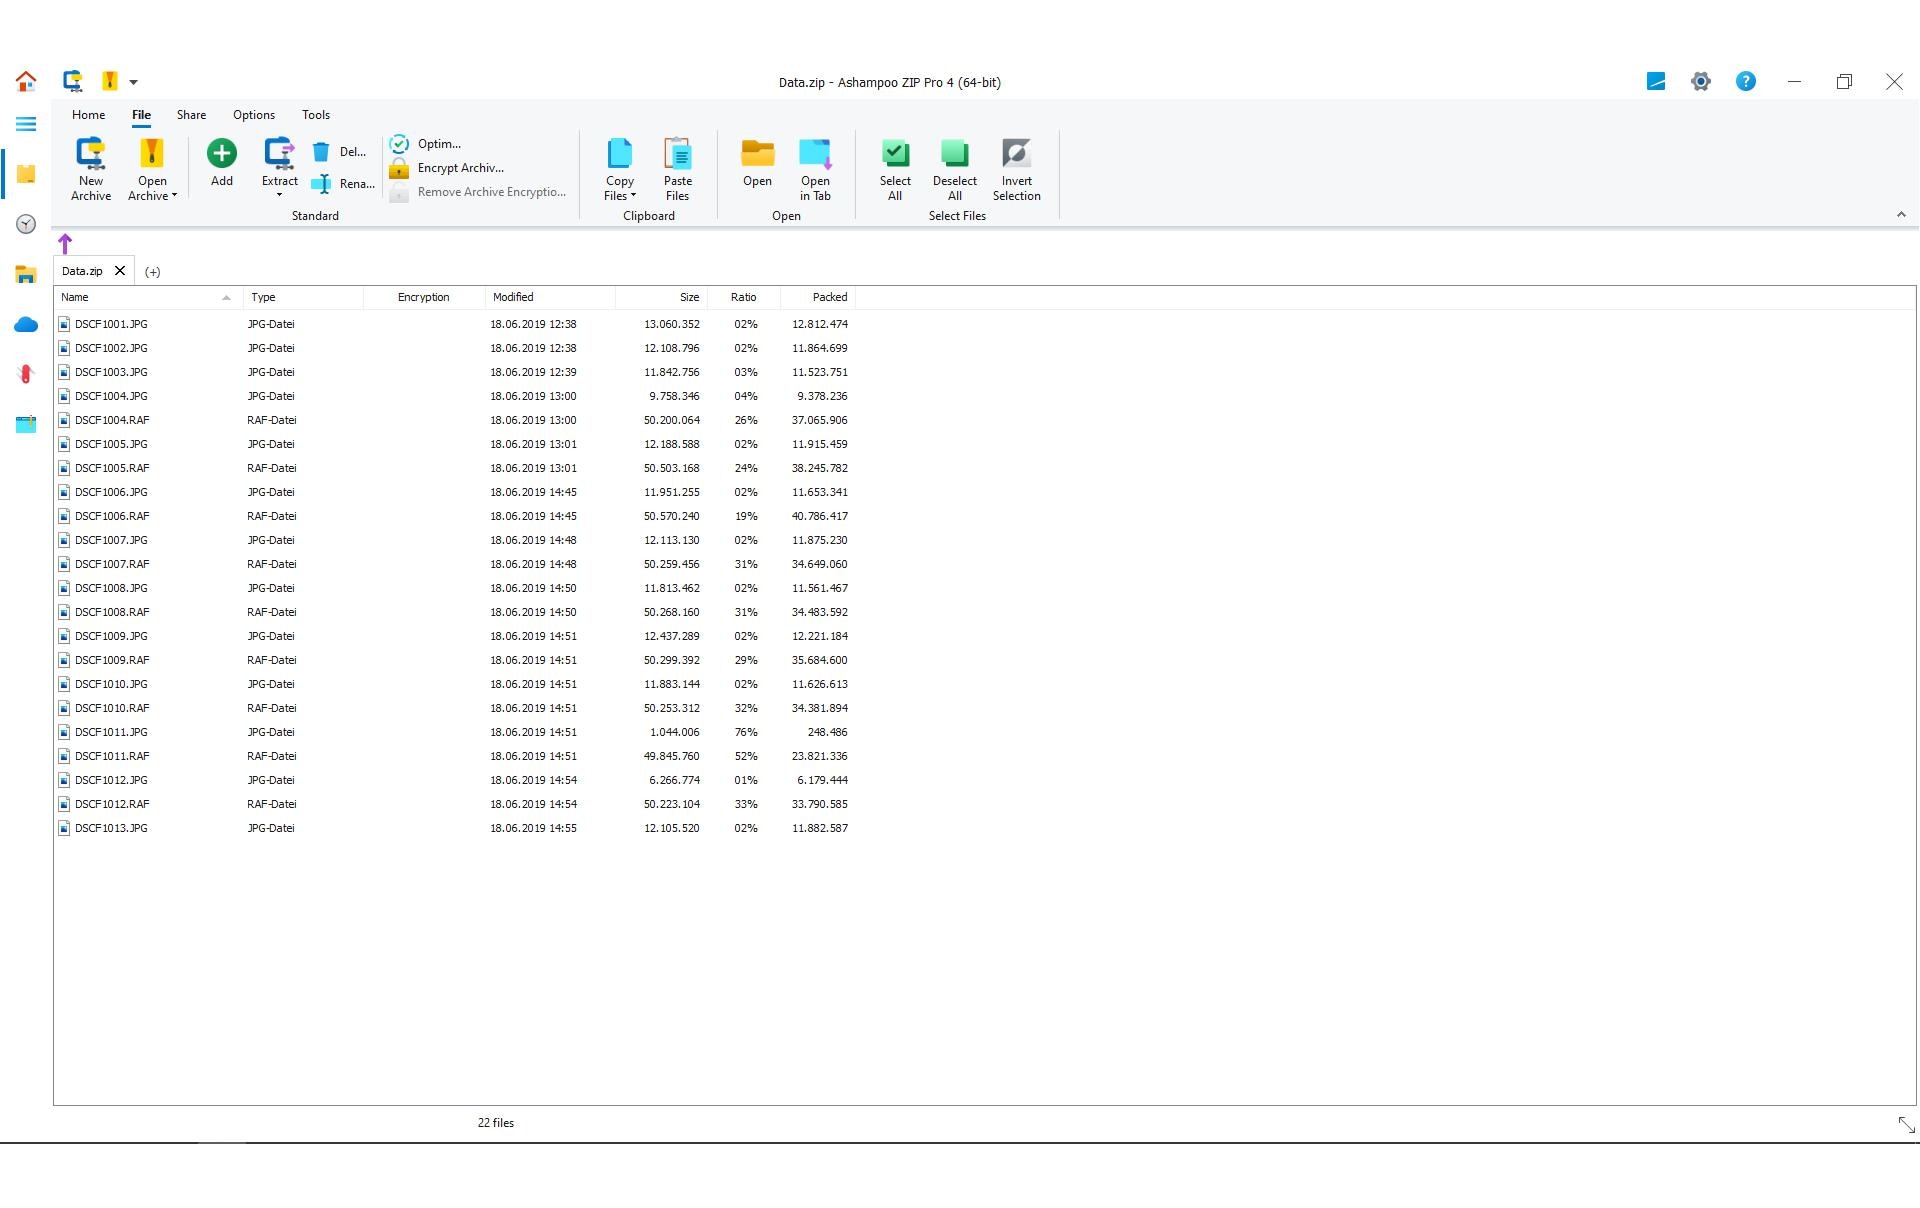Click the Invert Selection icon
The height and width of the screenshot is (1208, 1920).
(x=1016, y=153)
